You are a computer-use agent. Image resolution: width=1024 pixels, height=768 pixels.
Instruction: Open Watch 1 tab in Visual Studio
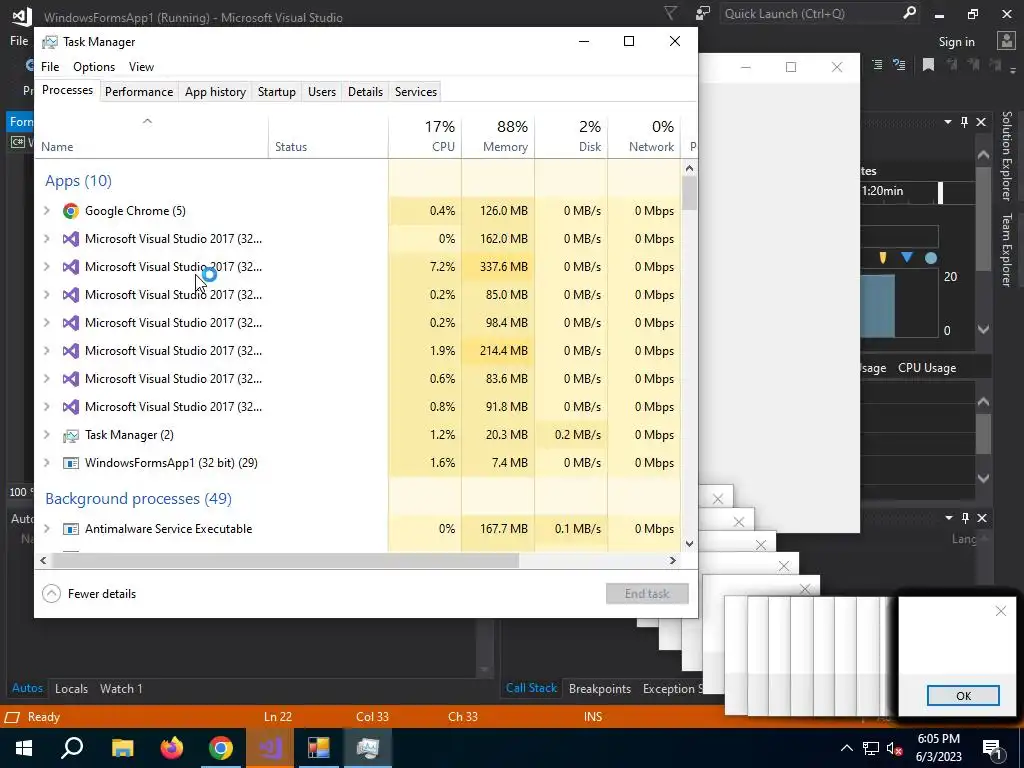[121, 689]
